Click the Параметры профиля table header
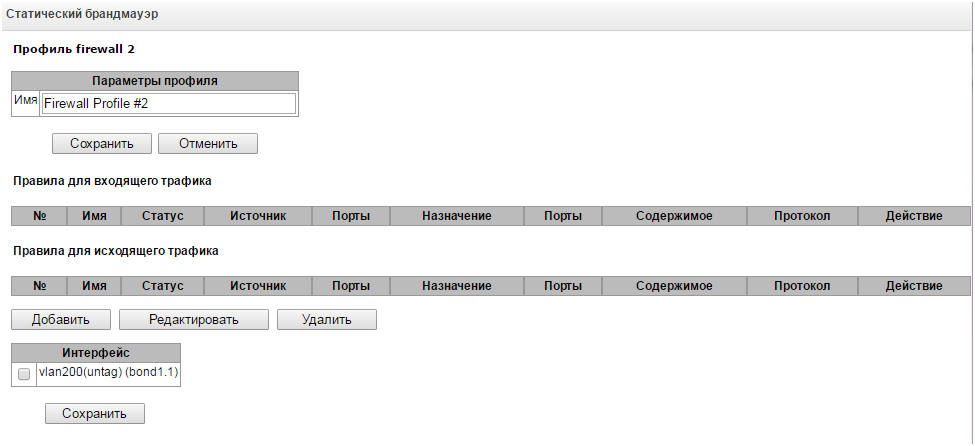Screen dimensions: 975x446 tap(155, 80)
